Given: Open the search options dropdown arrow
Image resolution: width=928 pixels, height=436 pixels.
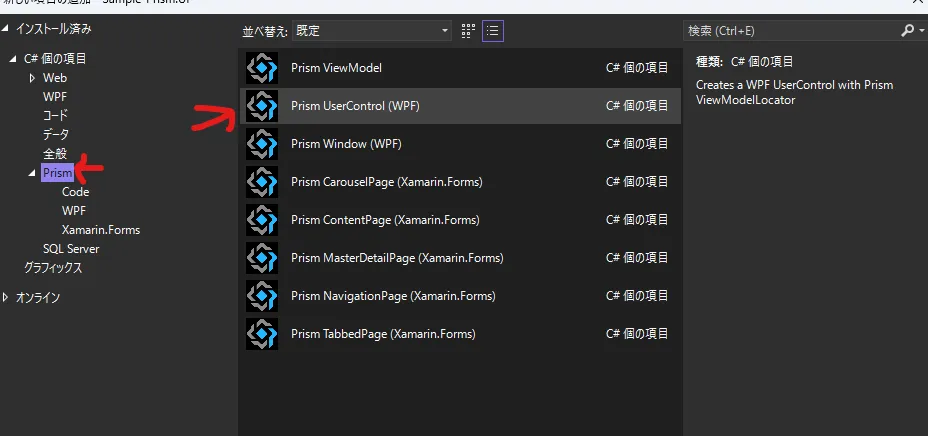Looking at the screenshot, I should tap(921, 31).
